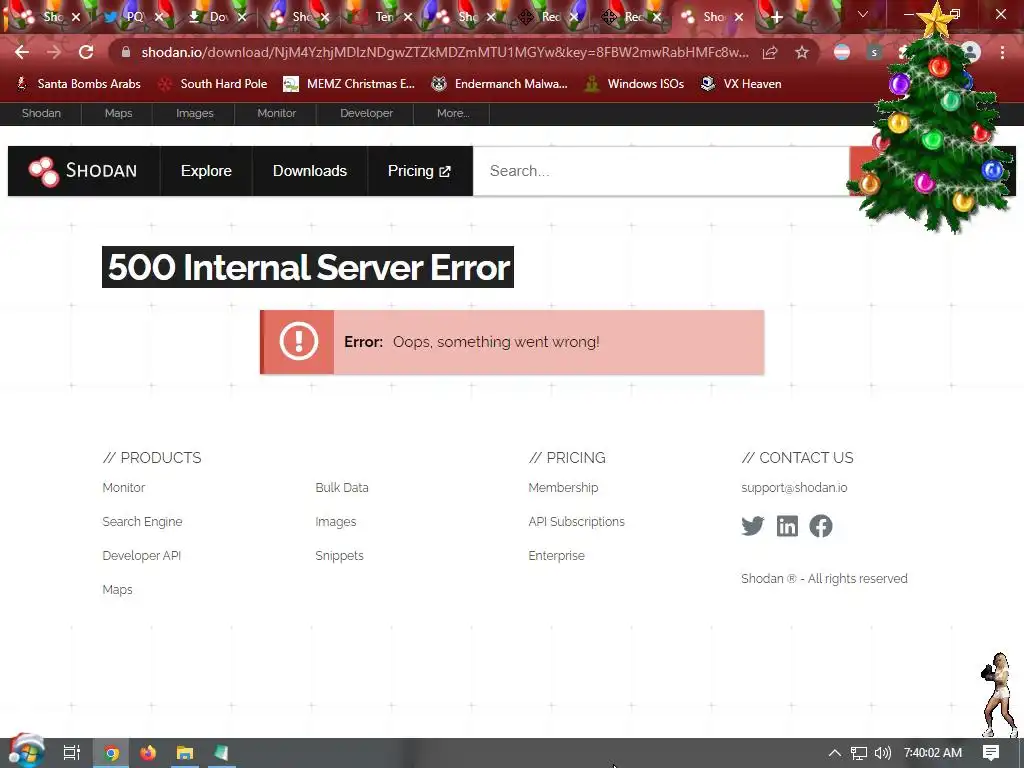This screenshot has width=1024, height=768.
Task: Open the Windows ISOs bookmark
Action: [x=634, y=84]
